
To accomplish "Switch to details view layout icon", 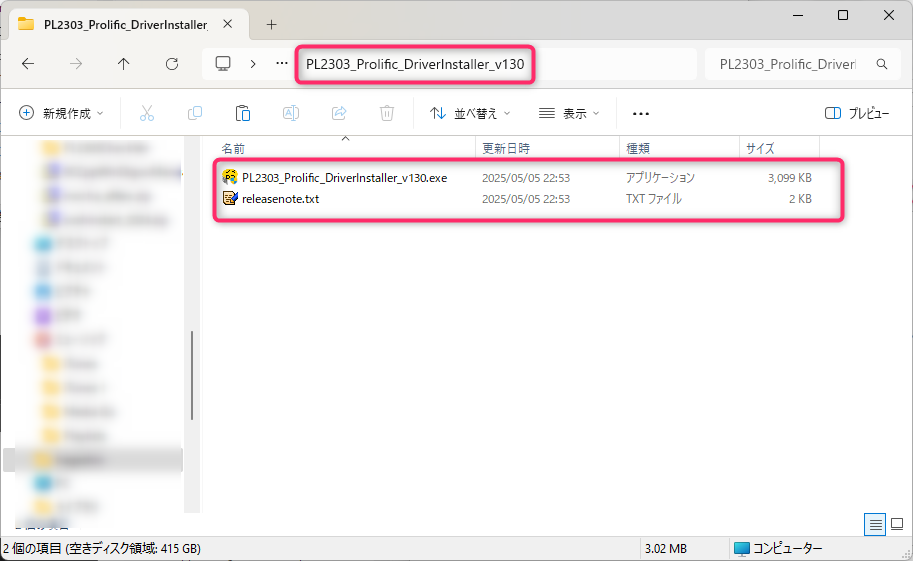I will [x=875, y=525].
